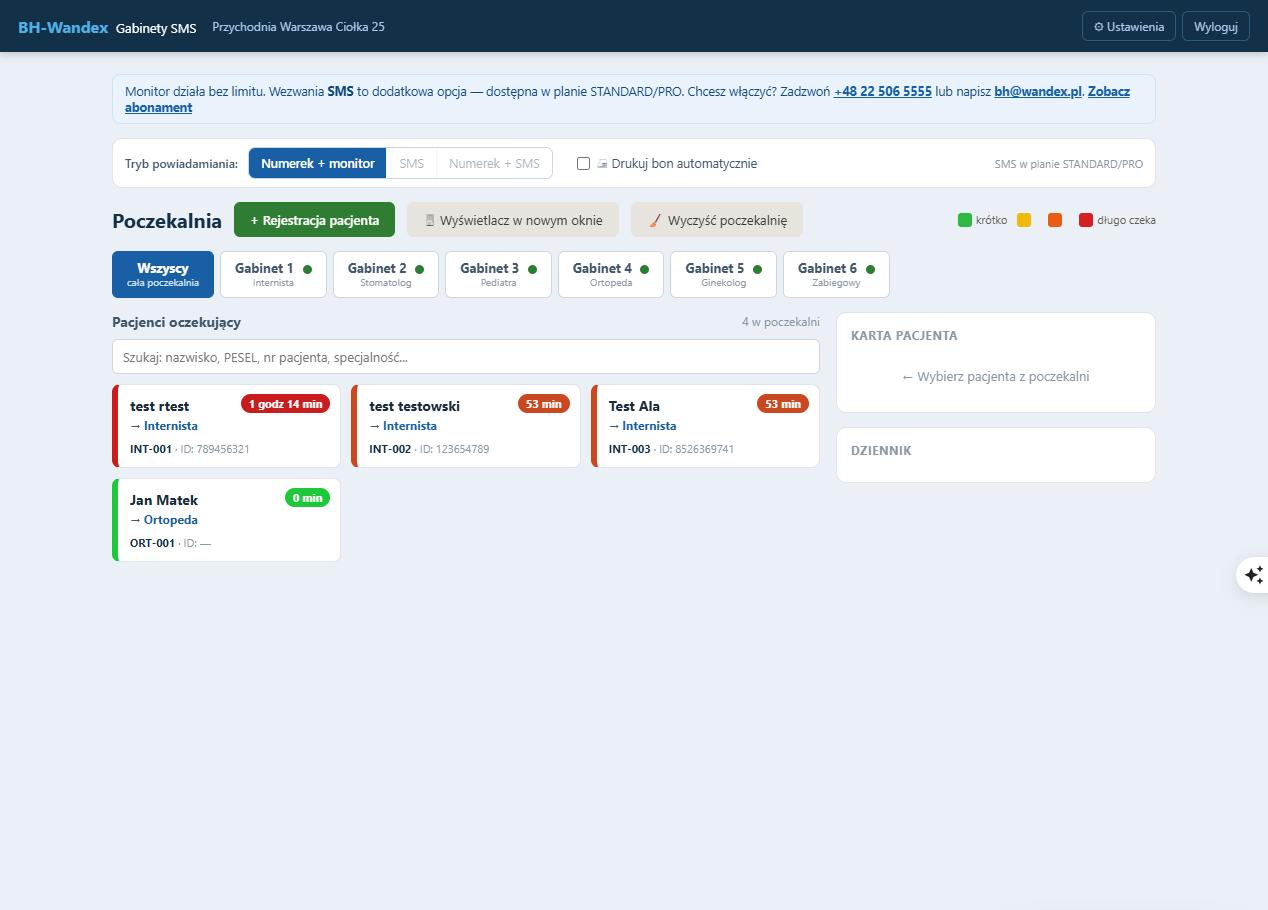Click the green krótko legend swatch
This screenshot has height=910, width=1268.
click(x=965, y=220)
